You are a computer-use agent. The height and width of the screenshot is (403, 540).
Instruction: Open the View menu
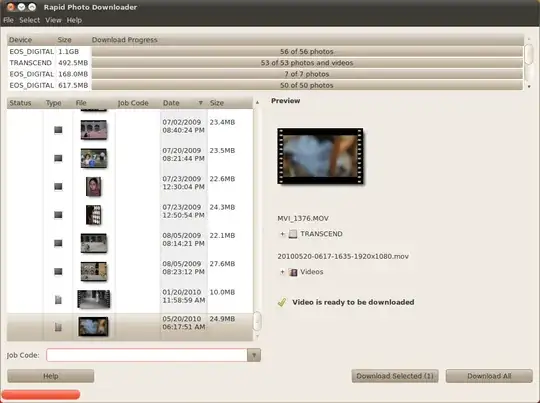coord(53,20)
